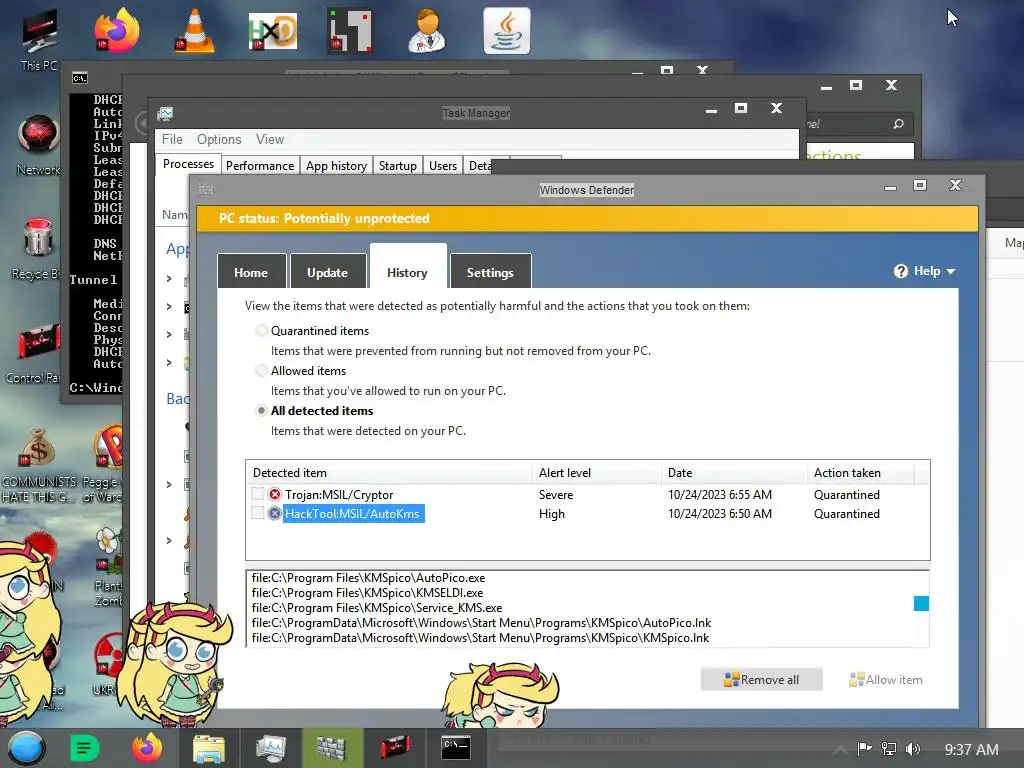This screenshot has width=1024, height=768.
Task: Open the Network desktop icon
Action: click(38, 145)
